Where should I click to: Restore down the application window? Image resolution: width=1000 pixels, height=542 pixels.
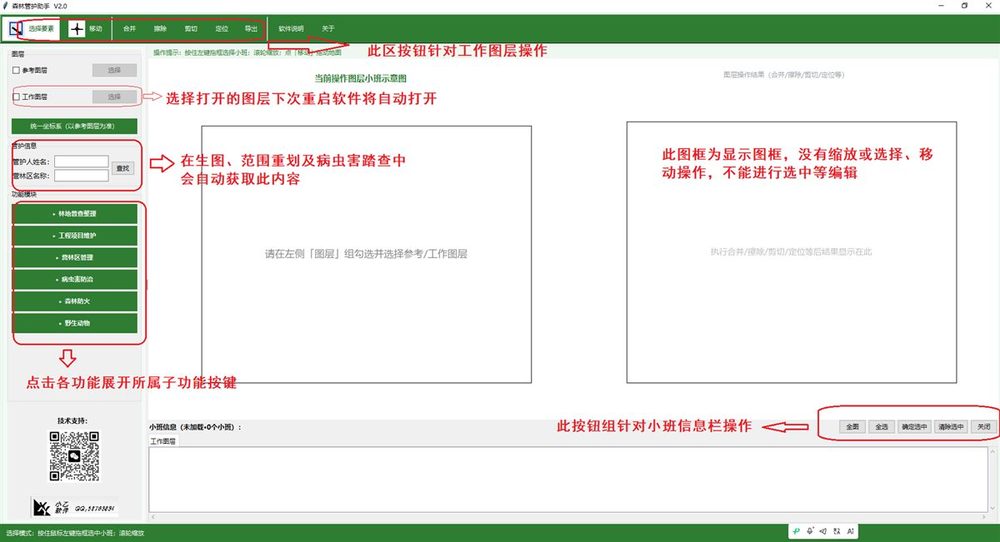click(964, 6)
